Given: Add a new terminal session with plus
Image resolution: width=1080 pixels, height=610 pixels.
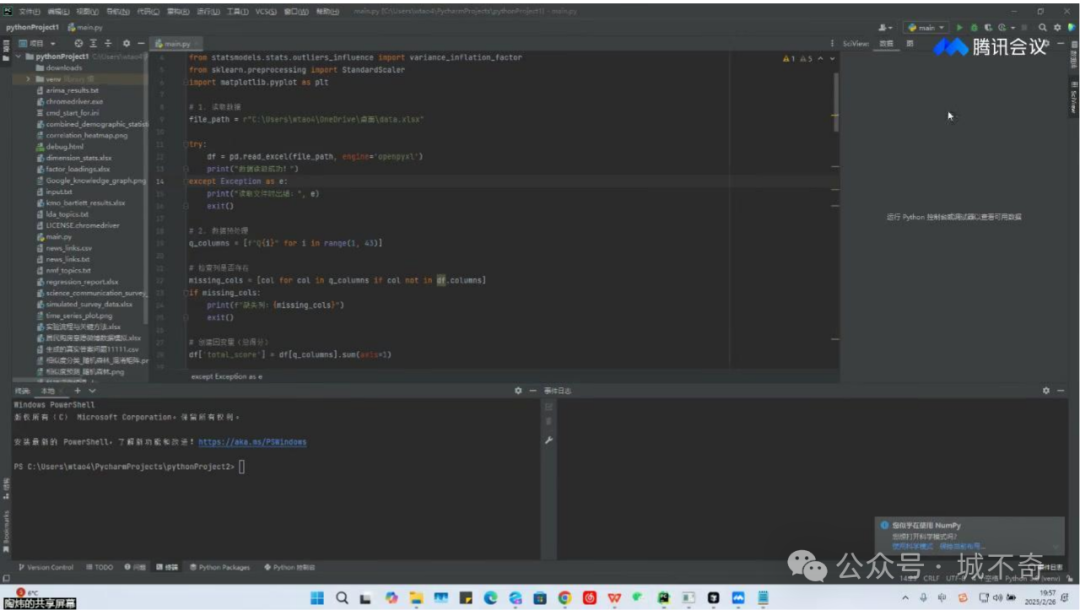Looking at the screenshot, I should pyautogui.click(x=77, y=390).
